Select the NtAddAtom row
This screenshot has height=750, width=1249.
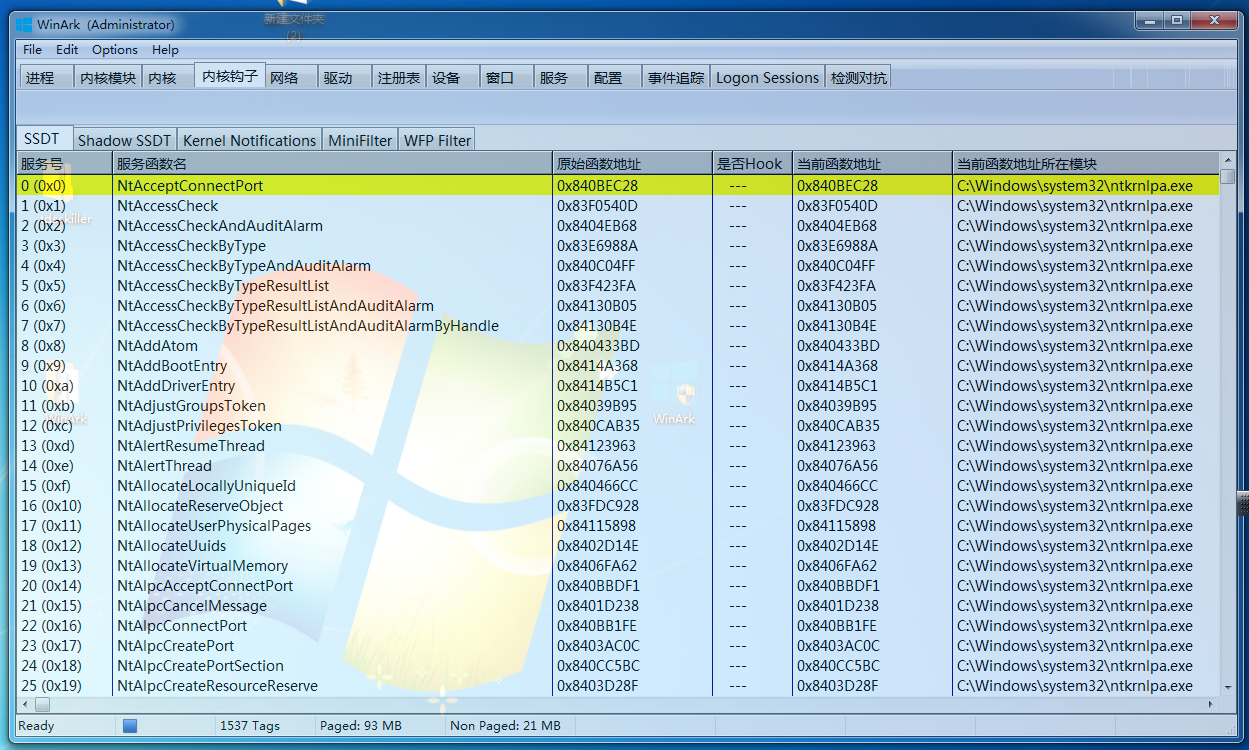[x=618, y=345]
